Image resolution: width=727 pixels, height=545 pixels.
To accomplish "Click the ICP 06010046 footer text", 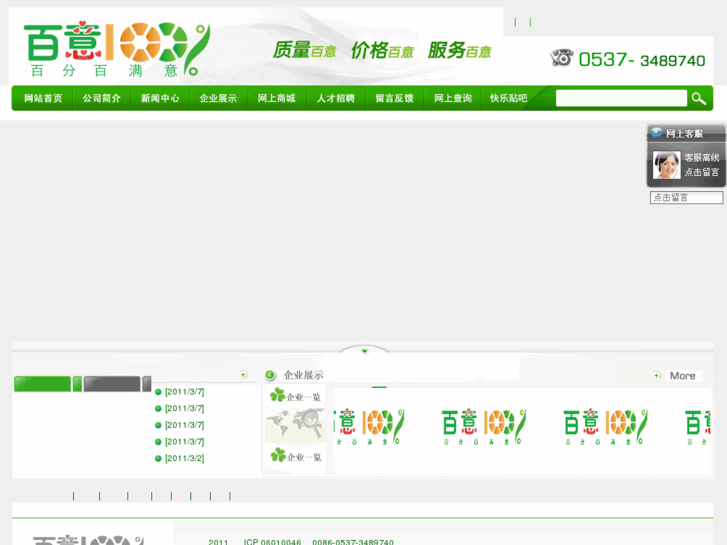I will [x=272, y=542].
